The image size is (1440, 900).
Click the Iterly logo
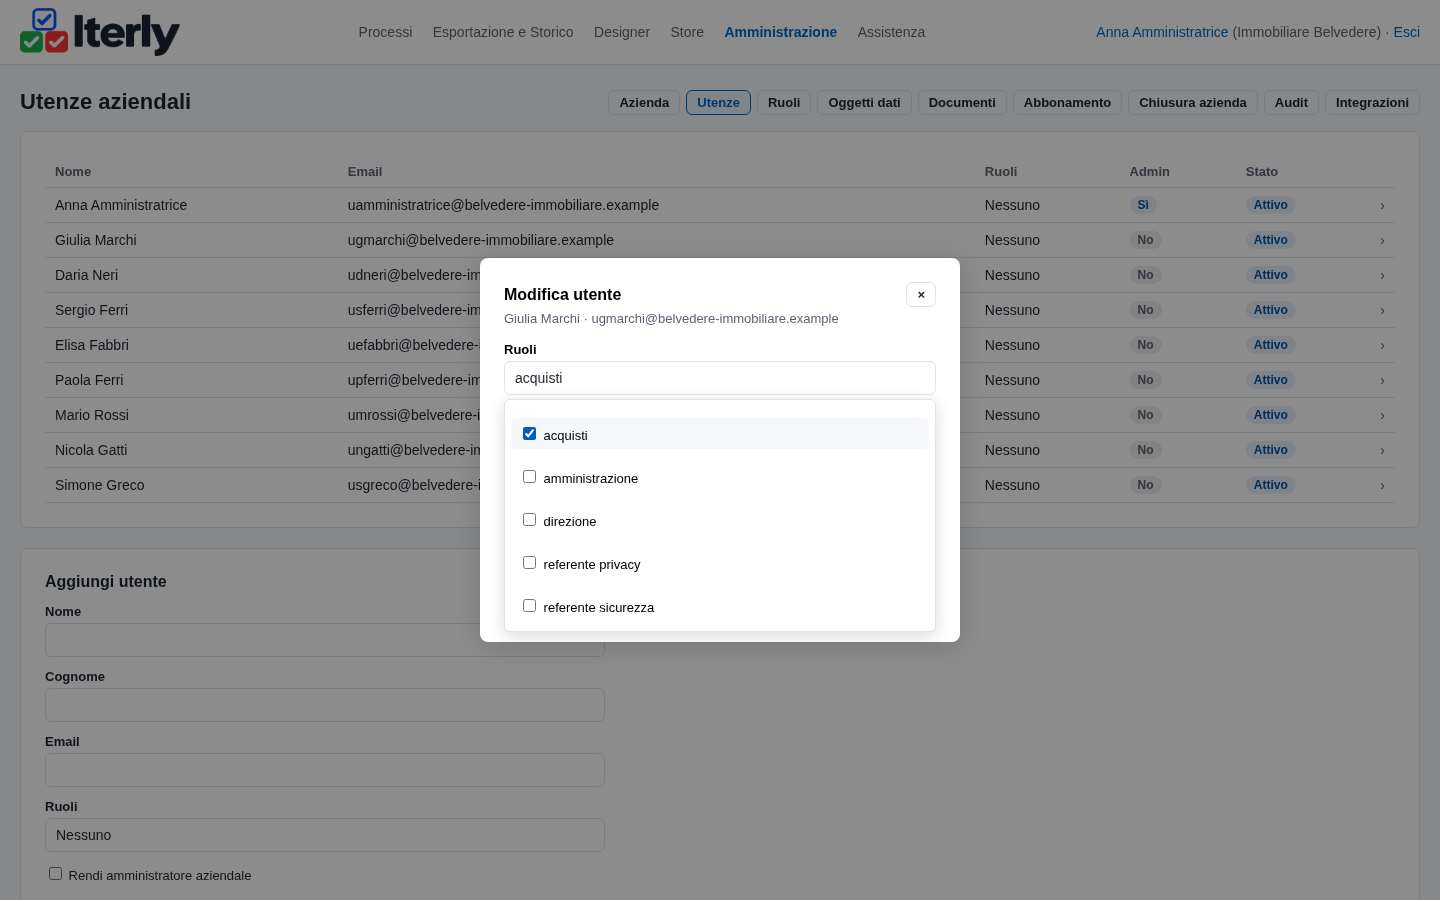[100, 32]
